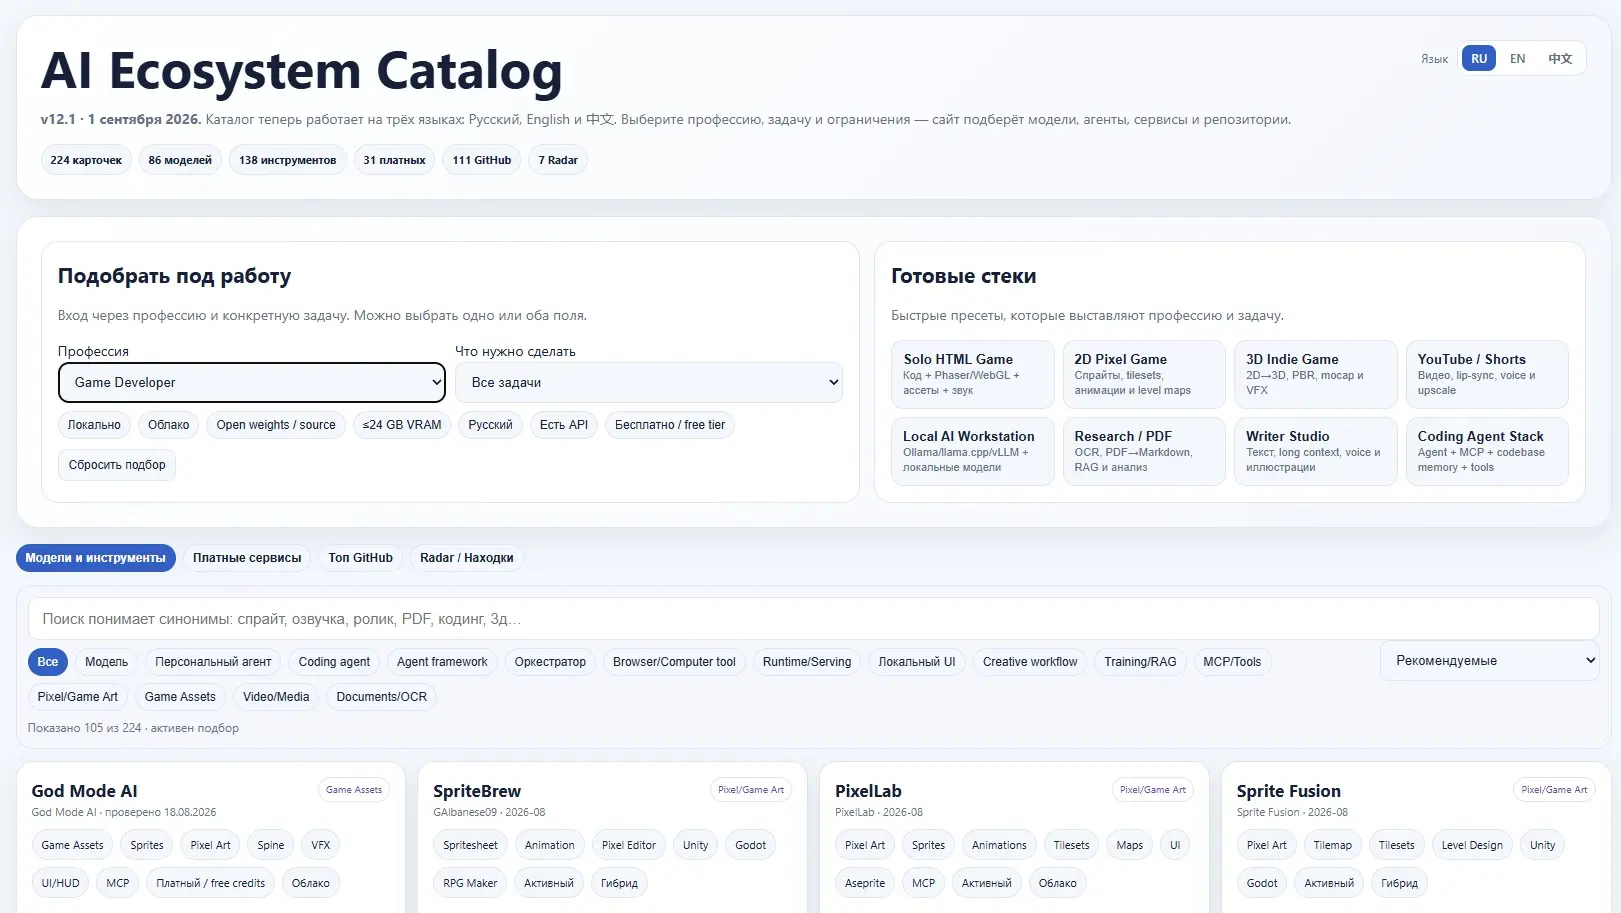Apply the Solo HTML Game preset
1621x913 pixels.
pos(972,374)
